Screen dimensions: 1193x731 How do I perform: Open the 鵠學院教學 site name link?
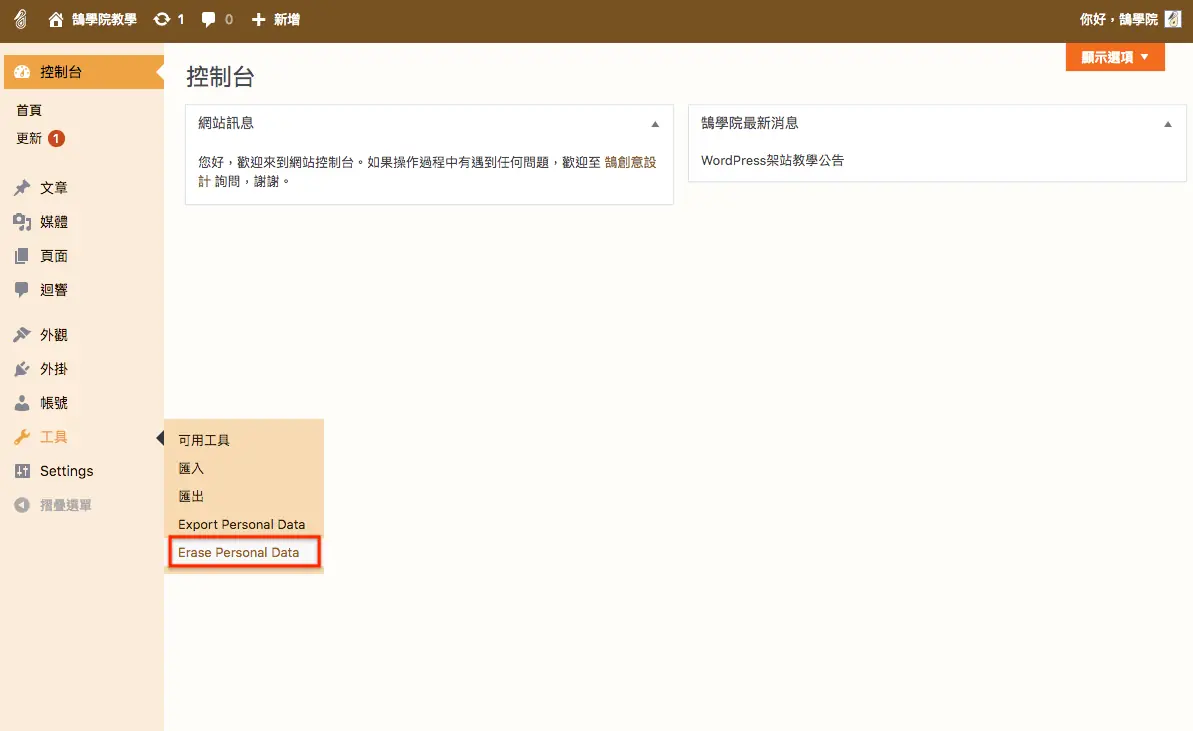104,20
